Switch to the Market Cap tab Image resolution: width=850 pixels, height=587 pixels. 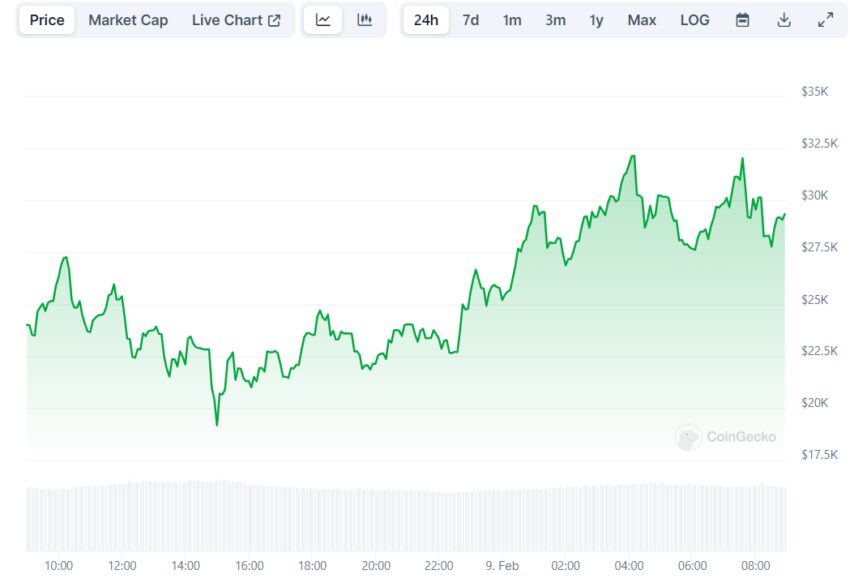coord(128,20)
